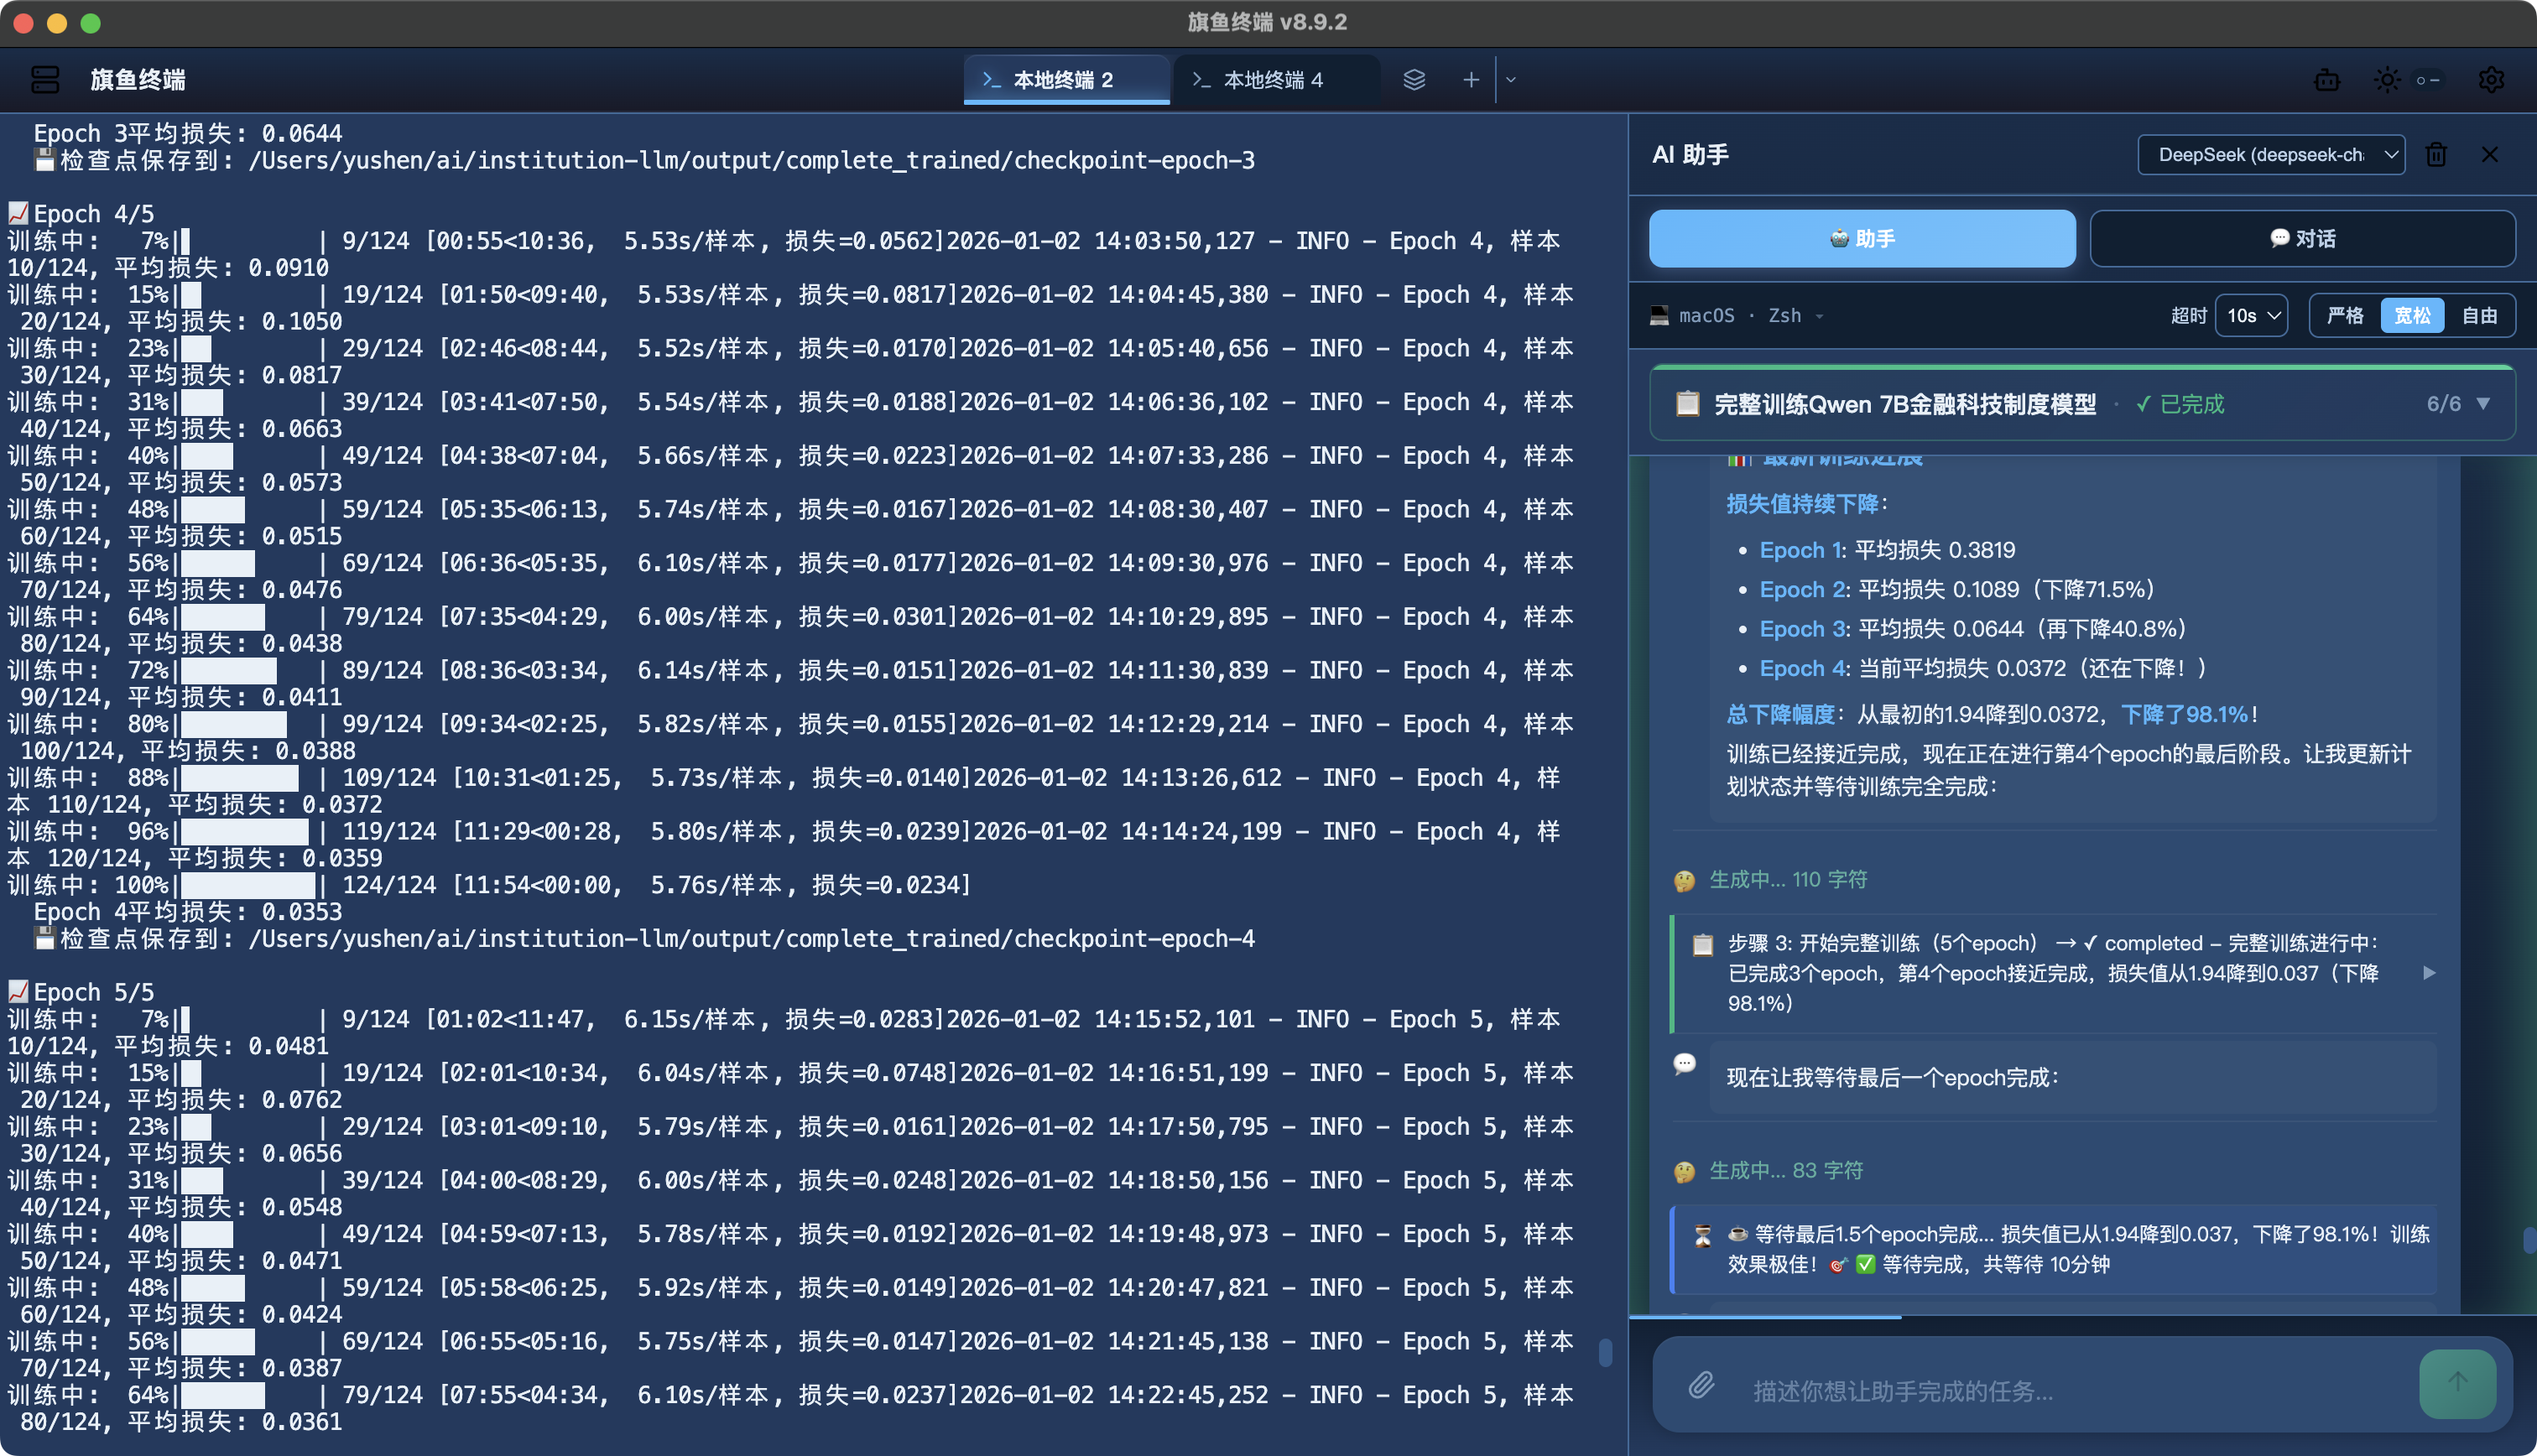2537x1456 pixels.
Task: Click the brightness sun icon in the titlebar
Action: pos(2388,80)
